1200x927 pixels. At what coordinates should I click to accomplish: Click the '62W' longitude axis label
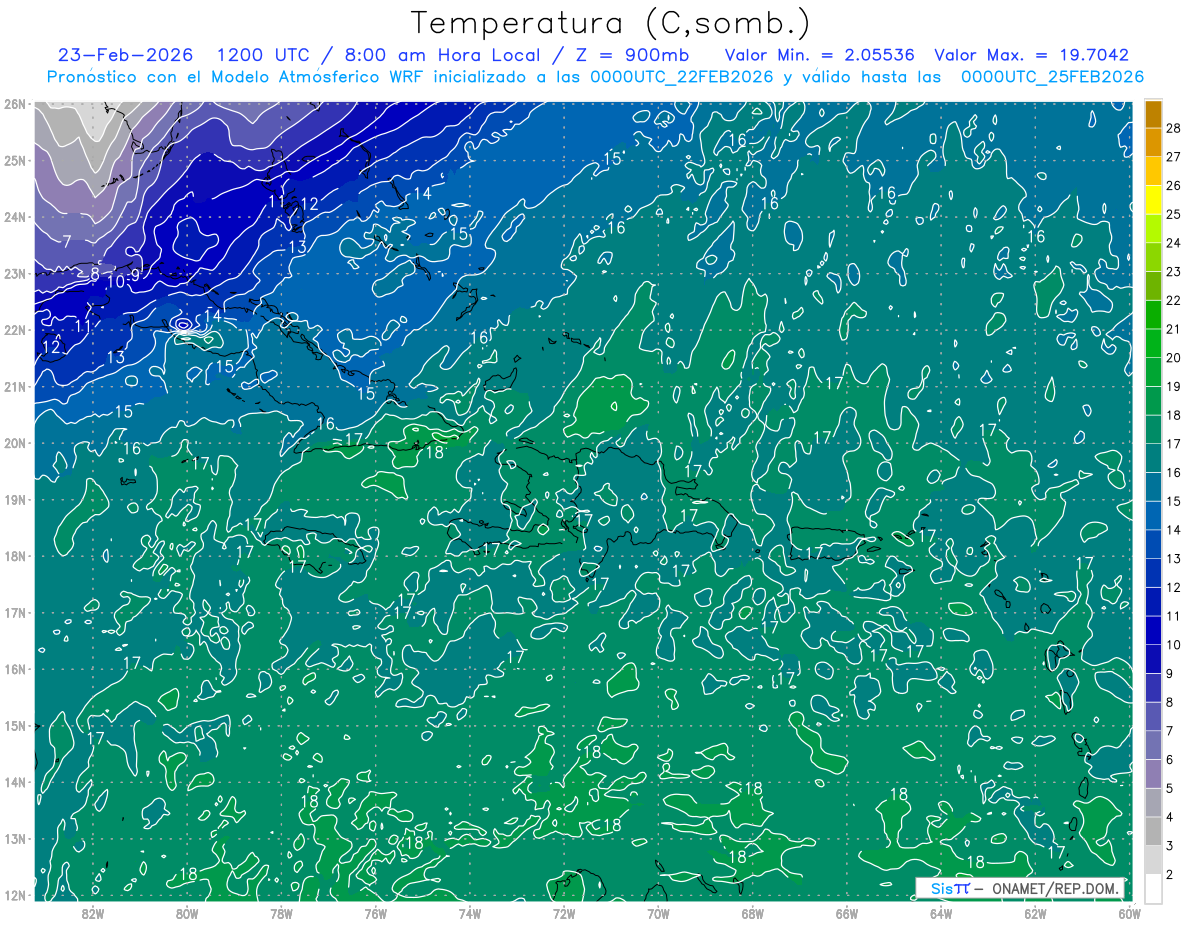tap(1035, 913)
